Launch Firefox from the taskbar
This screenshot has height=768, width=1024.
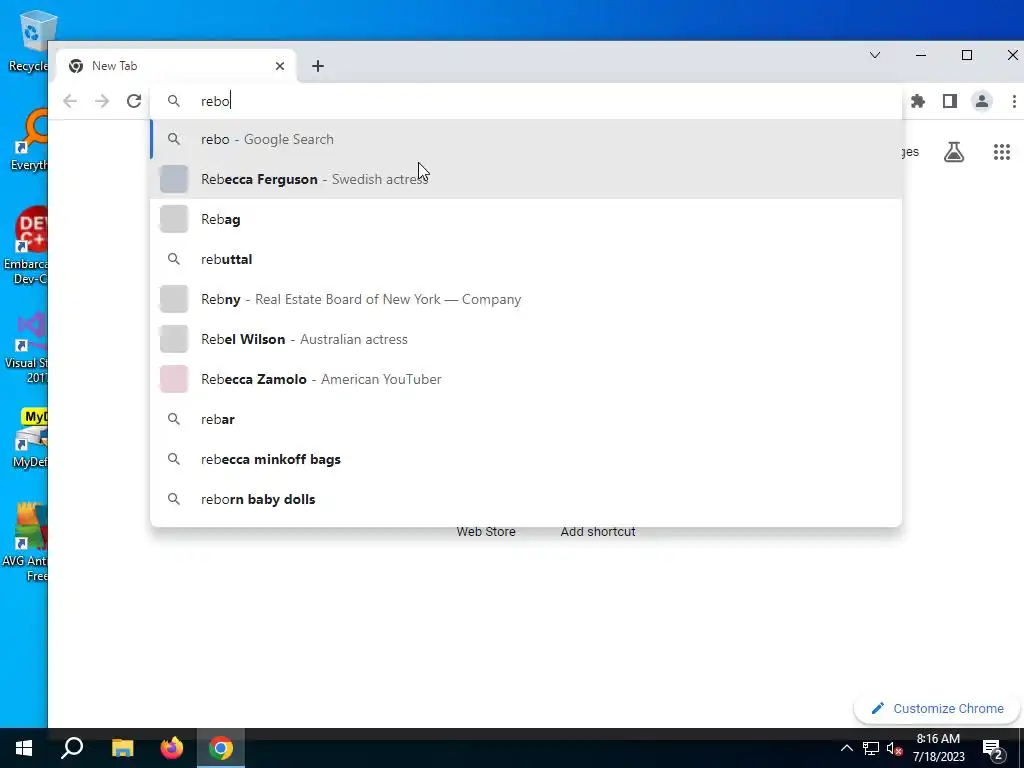pos(172,748)
